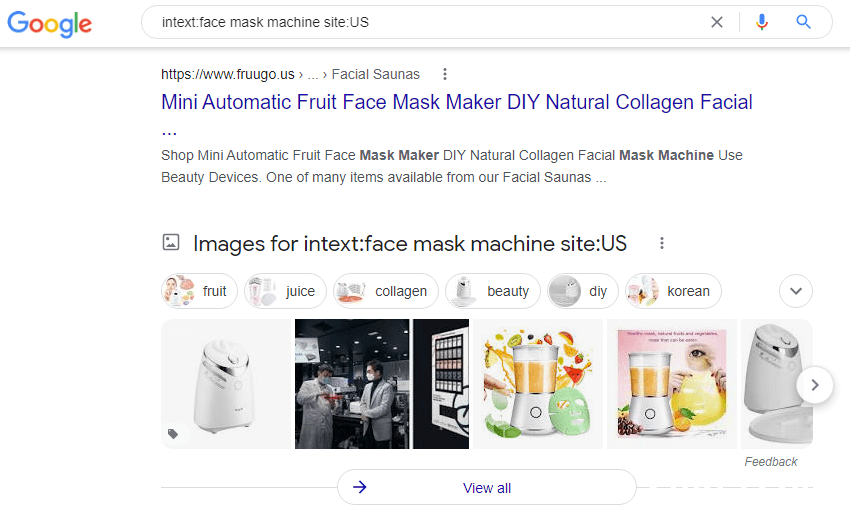Click the product tag icon on first image

(173, 434)
